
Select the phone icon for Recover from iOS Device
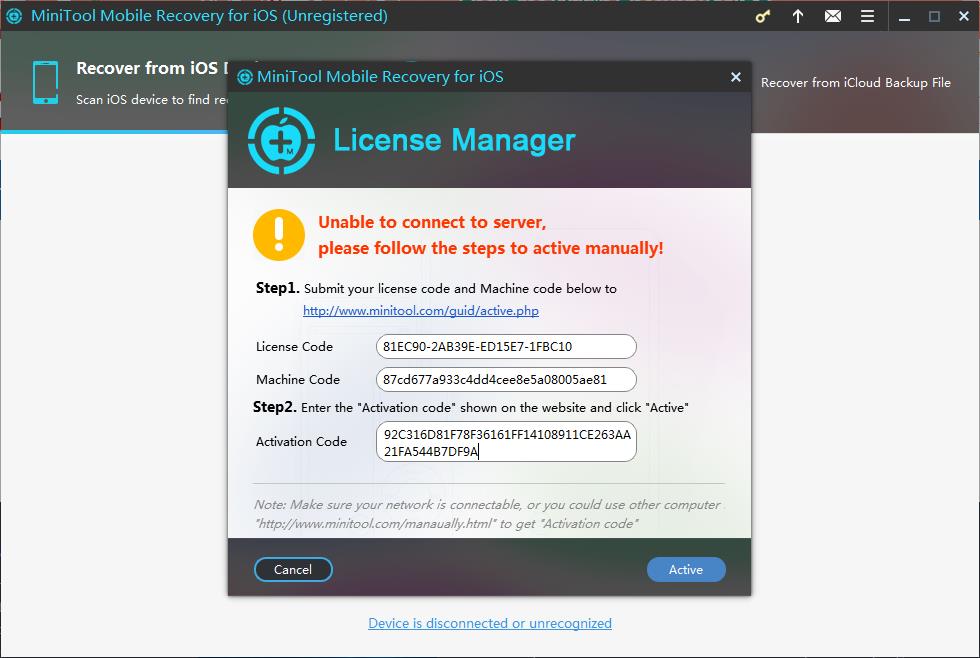click(46, 82)
